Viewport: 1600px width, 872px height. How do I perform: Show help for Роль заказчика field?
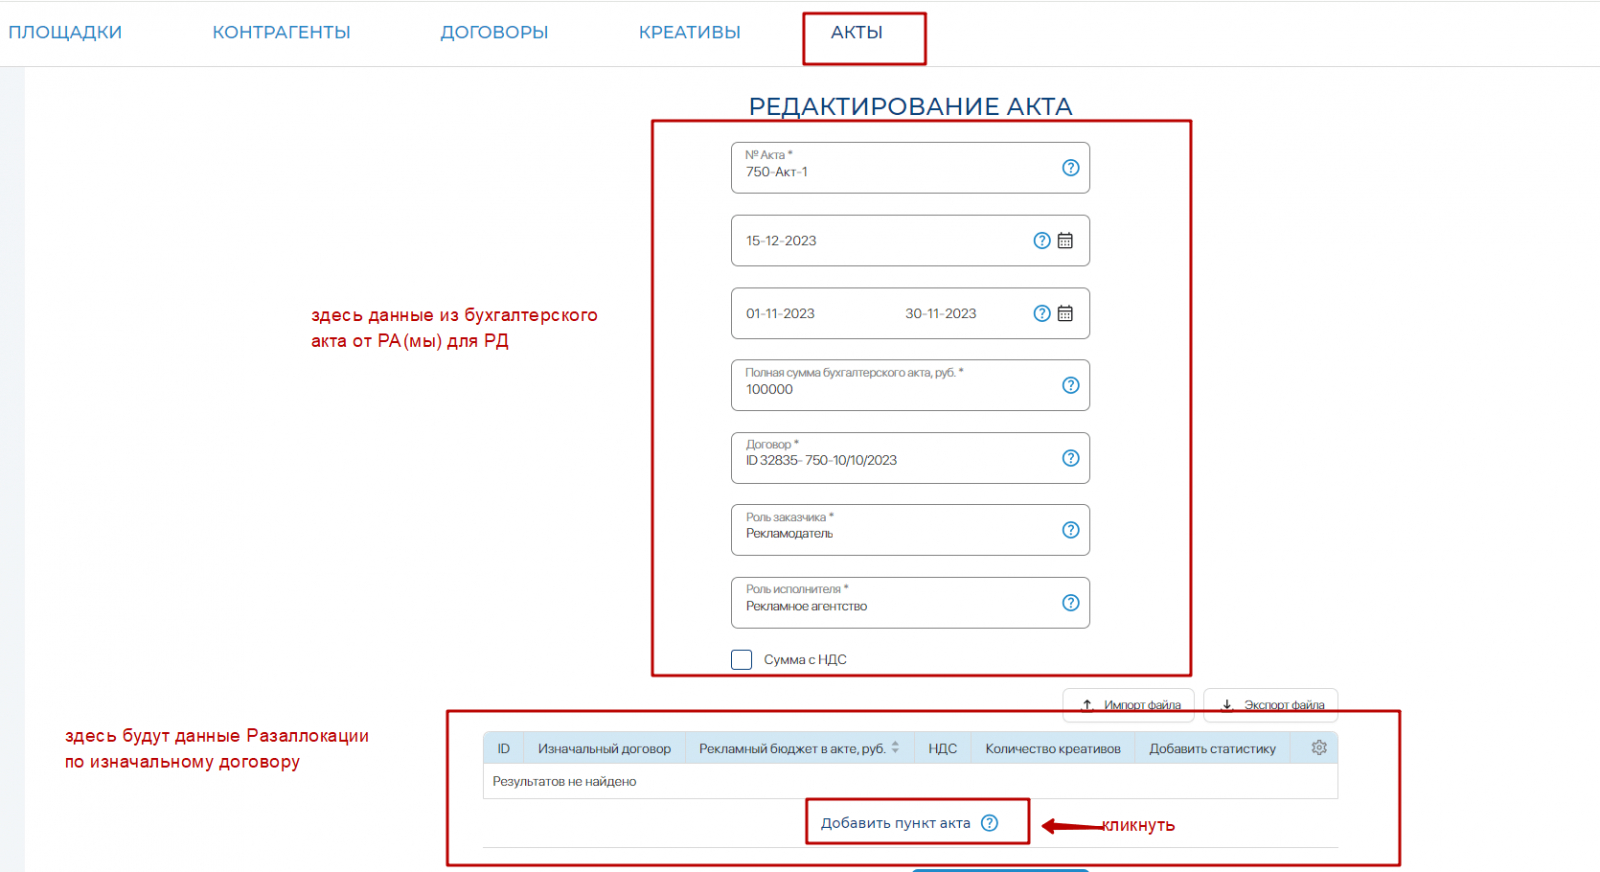[x=1070, y=530]
